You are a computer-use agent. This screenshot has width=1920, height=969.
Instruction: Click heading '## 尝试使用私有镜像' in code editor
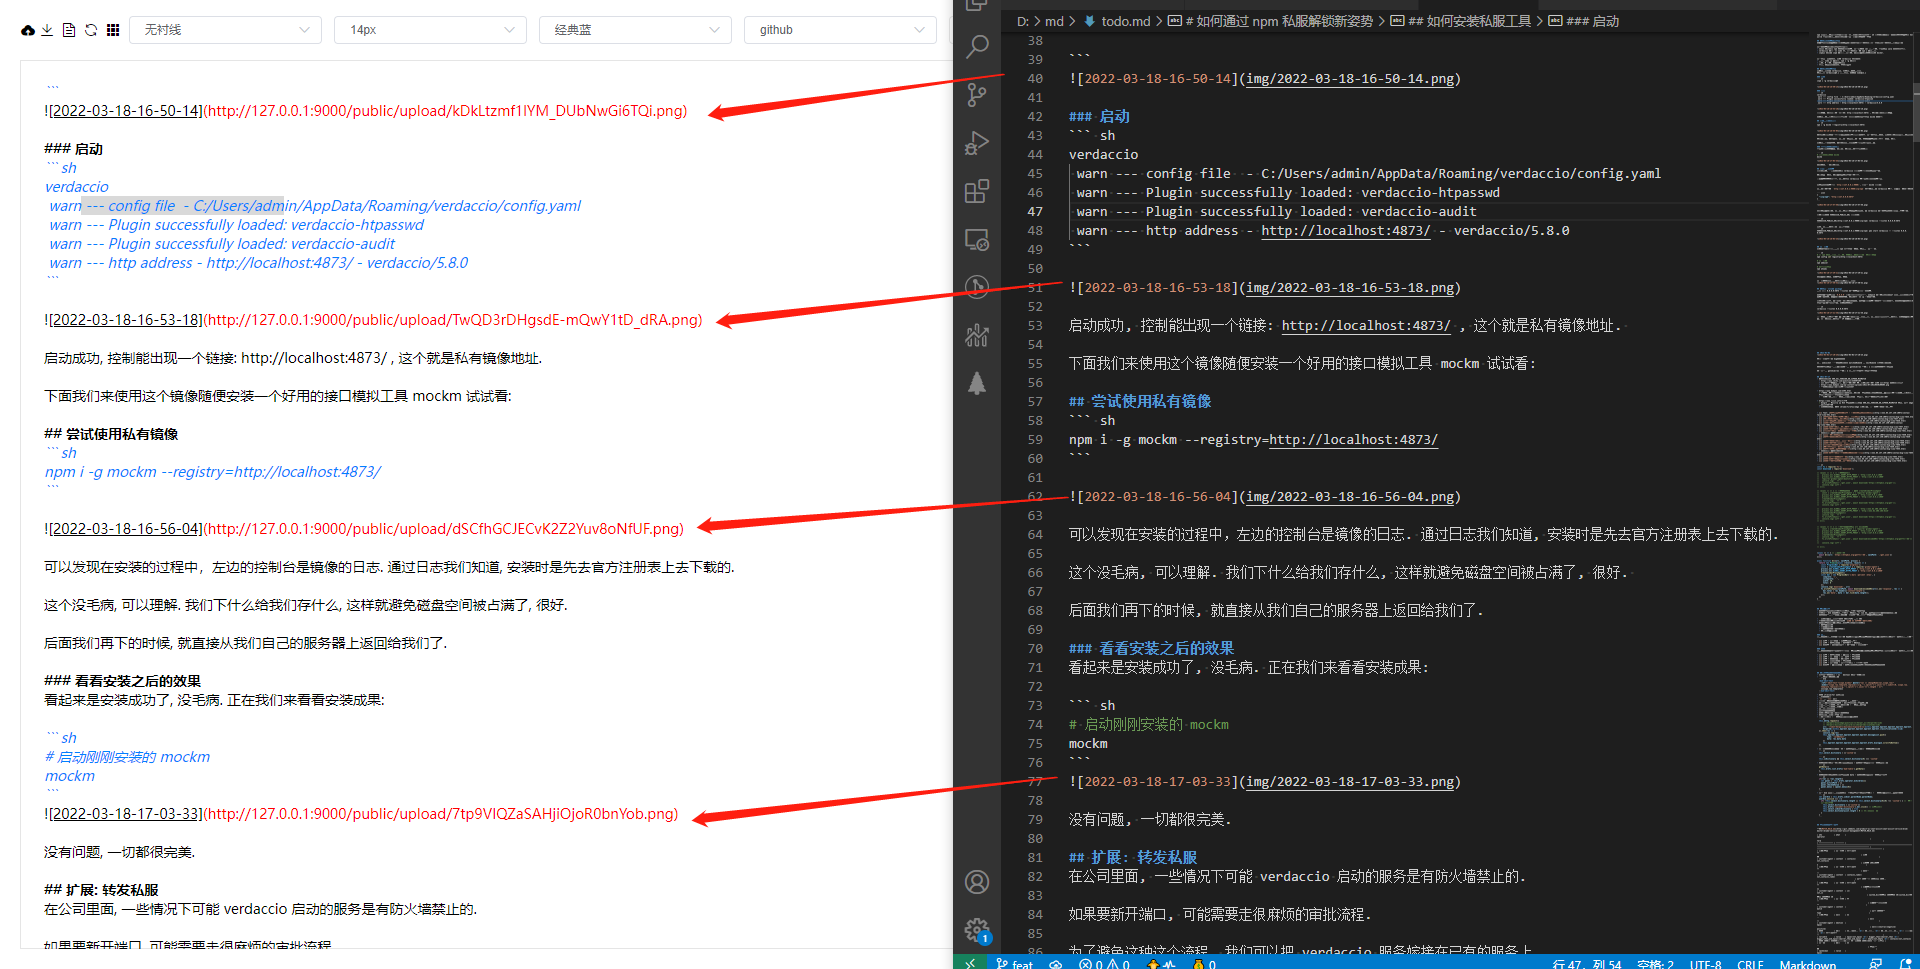point(1140,402)
